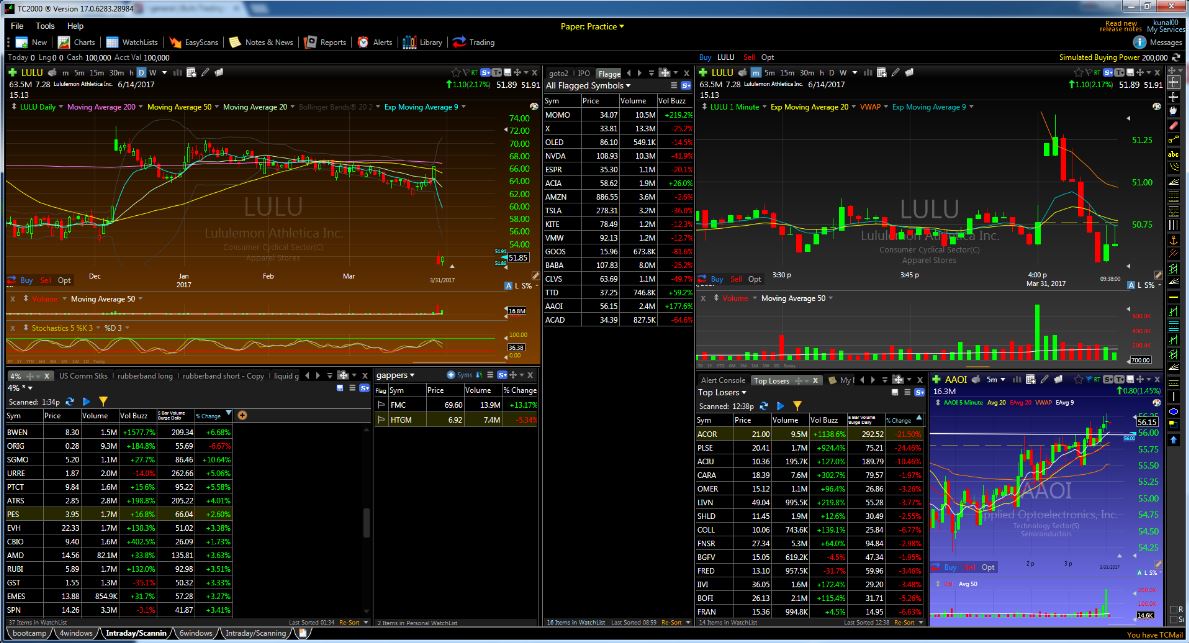Image resolution: width=1189 pixels, height=643 pixels.
Task: Open the New layout button
Action: pos(31,42)
